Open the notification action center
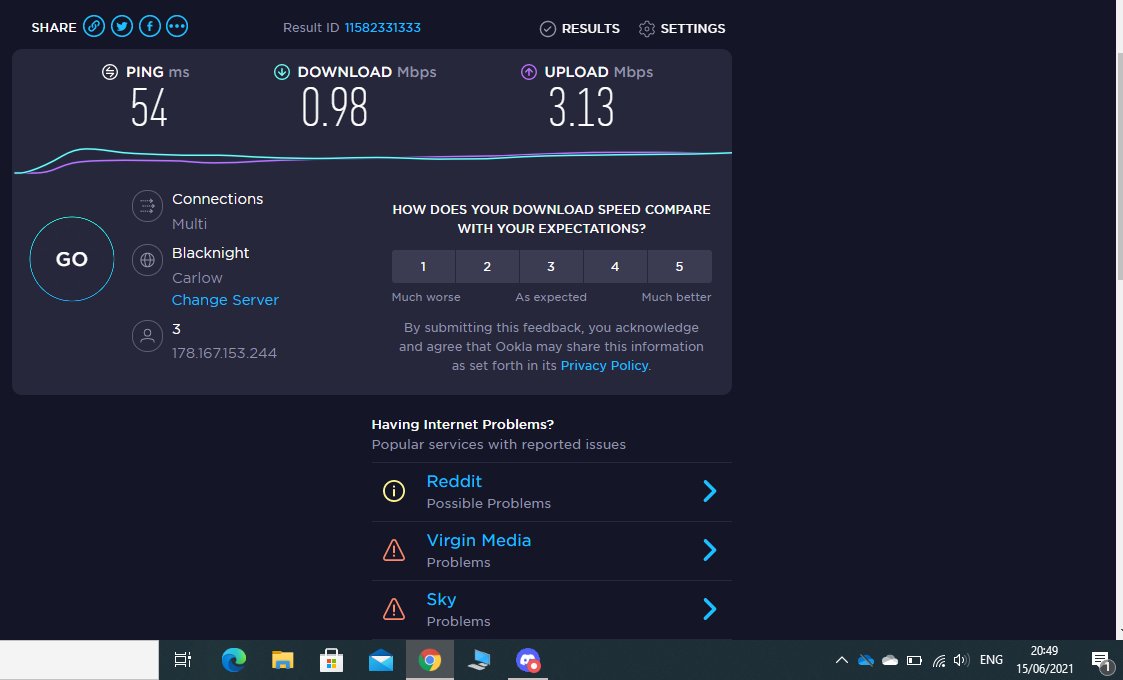Screen dimensions: 1123x680 [1102, 660]
